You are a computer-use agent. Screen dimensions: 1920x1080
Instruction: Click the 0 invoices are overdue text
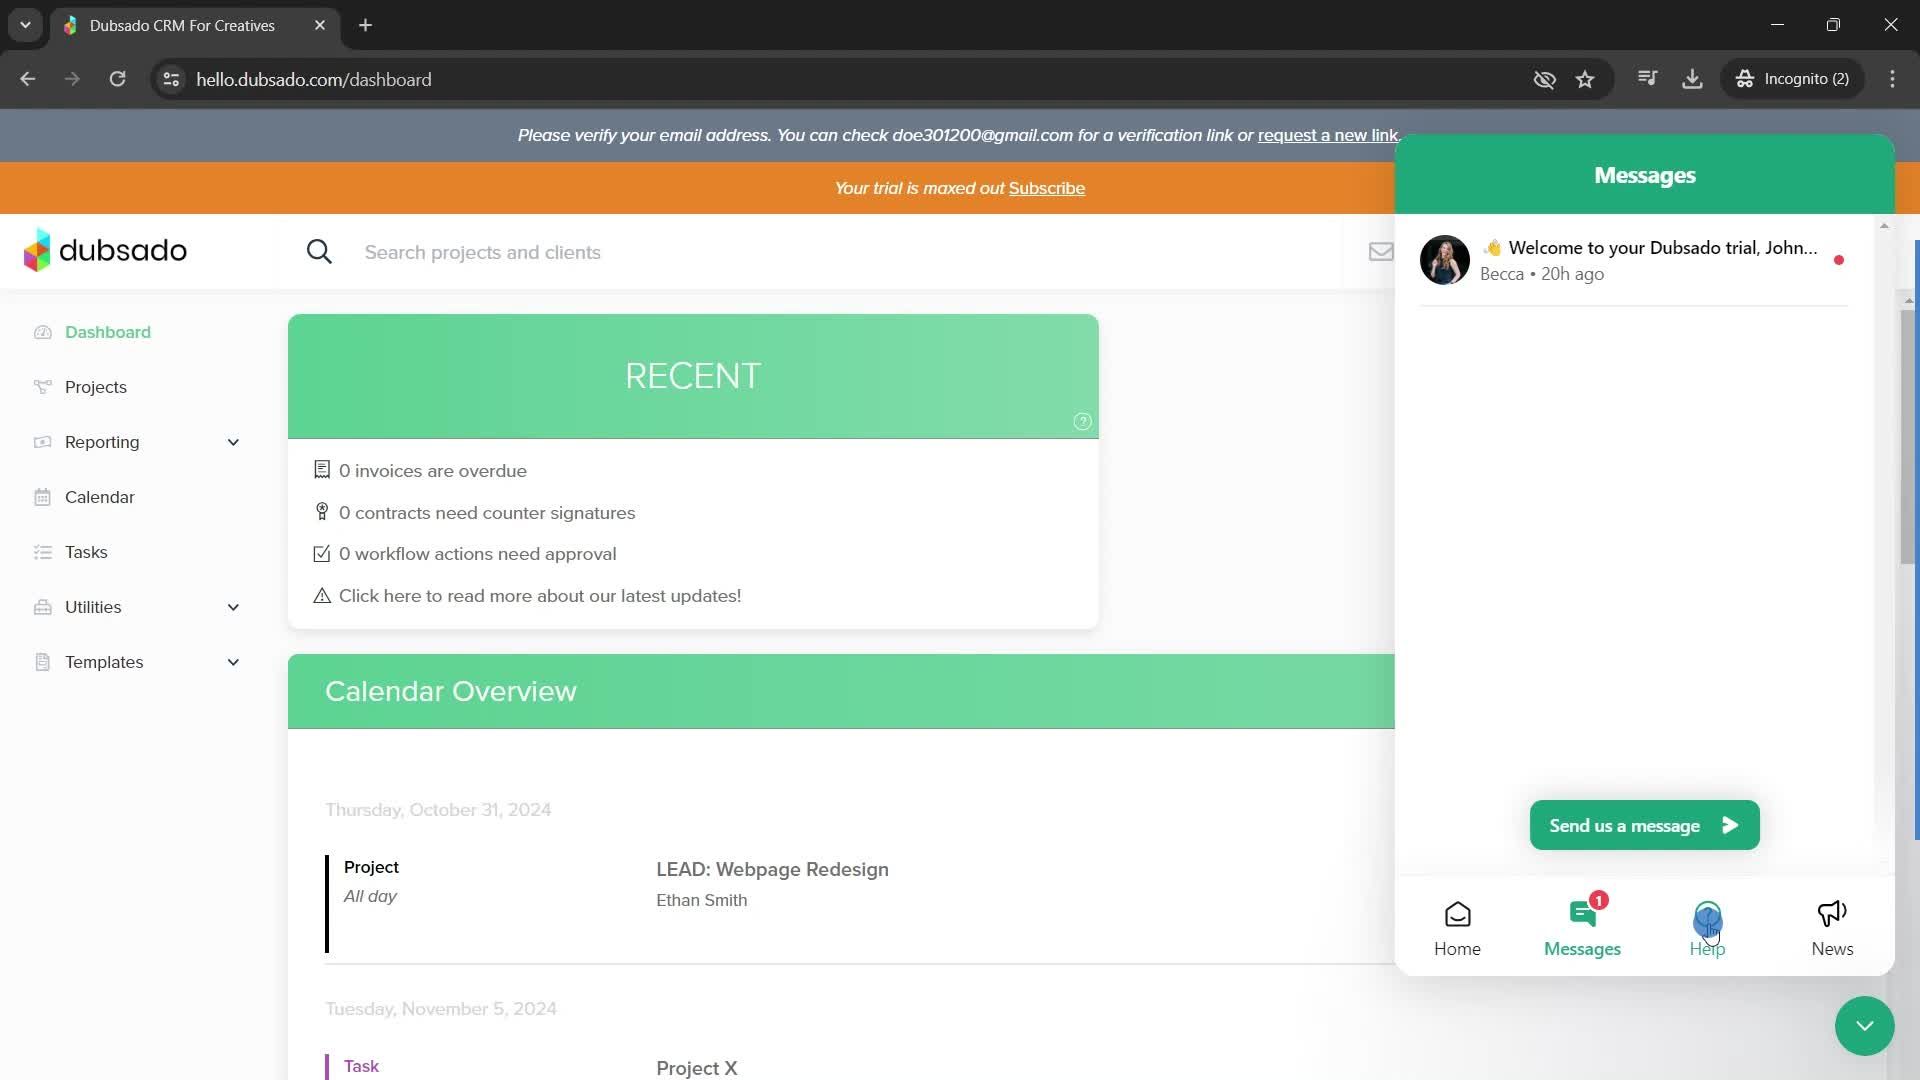(432, 470)
